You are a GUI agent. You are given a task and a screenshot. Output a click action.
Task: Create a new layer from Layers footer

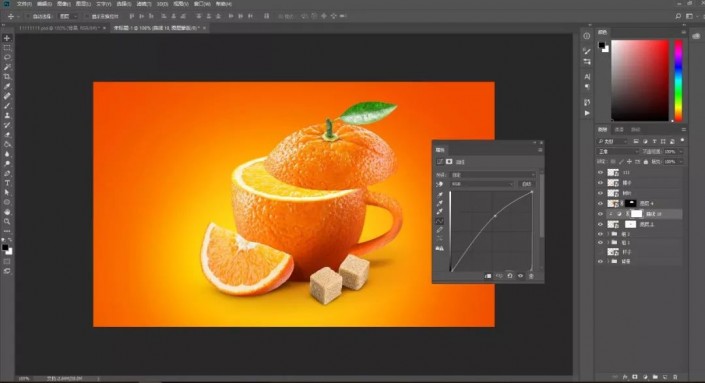(x=665, y=377)
